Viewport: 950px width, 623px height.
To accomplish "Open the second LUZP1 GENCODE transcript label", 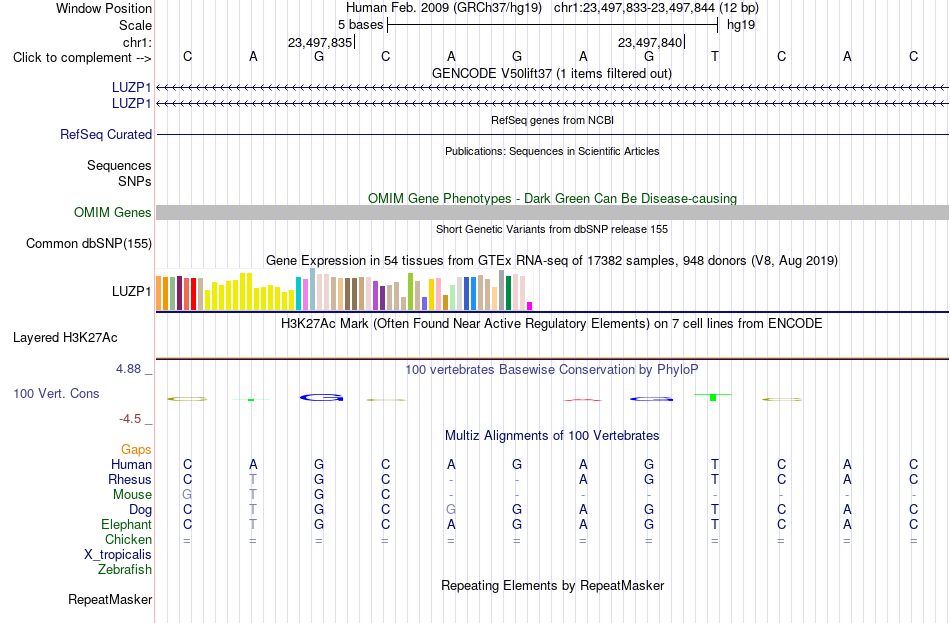I will [x=131, y=104].
